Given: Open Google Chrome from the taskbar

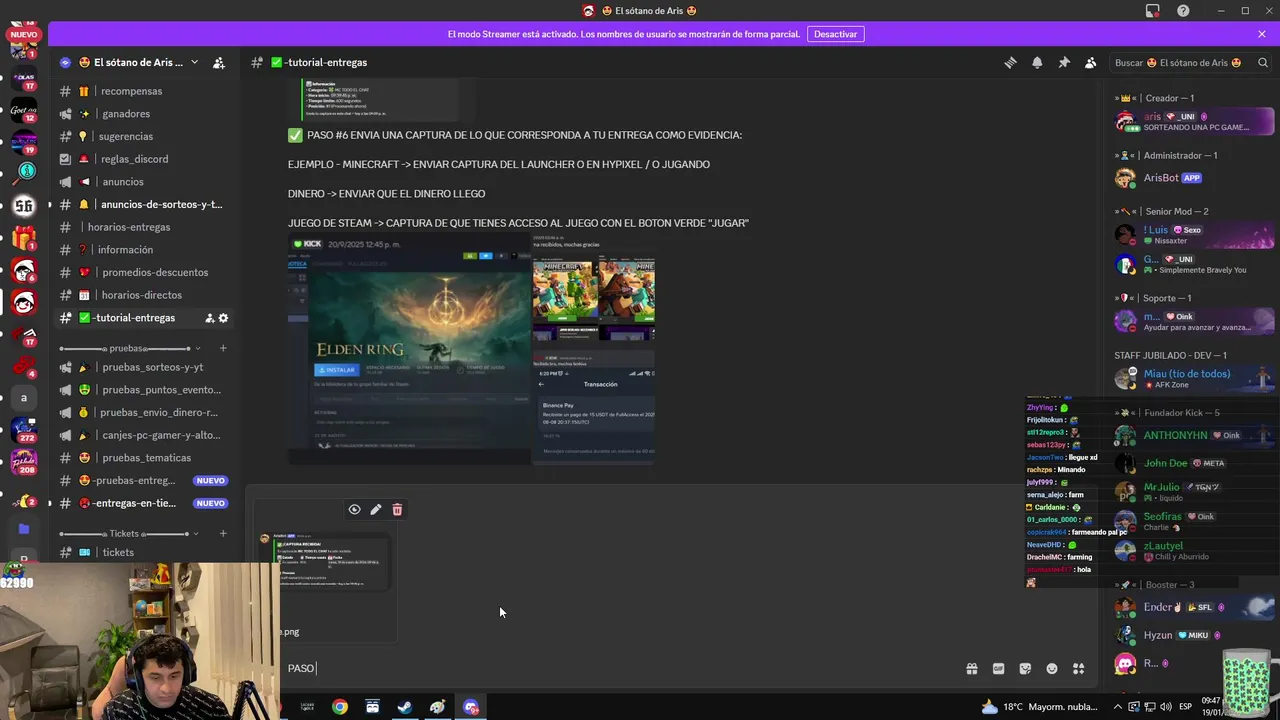Looking at the screenshot, I should pyautogui.click(x=340, y=707).
